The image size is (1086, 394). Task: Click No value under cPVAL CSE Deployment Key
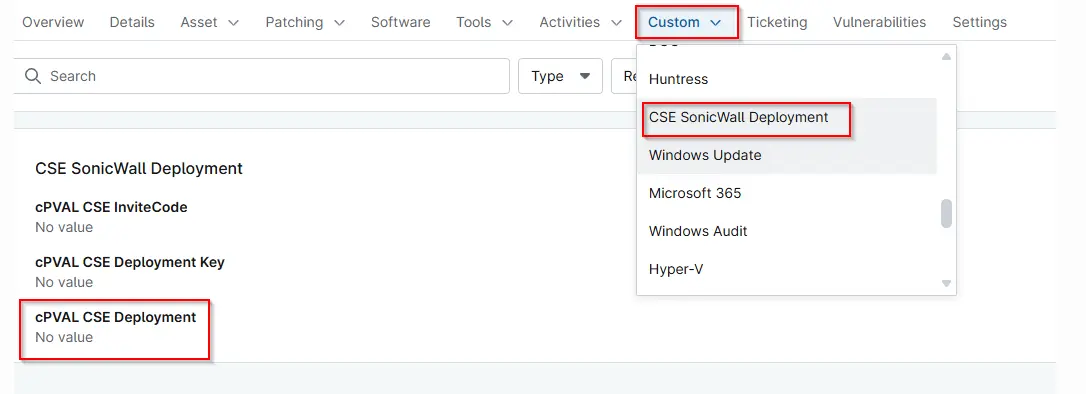click(64, 283)
